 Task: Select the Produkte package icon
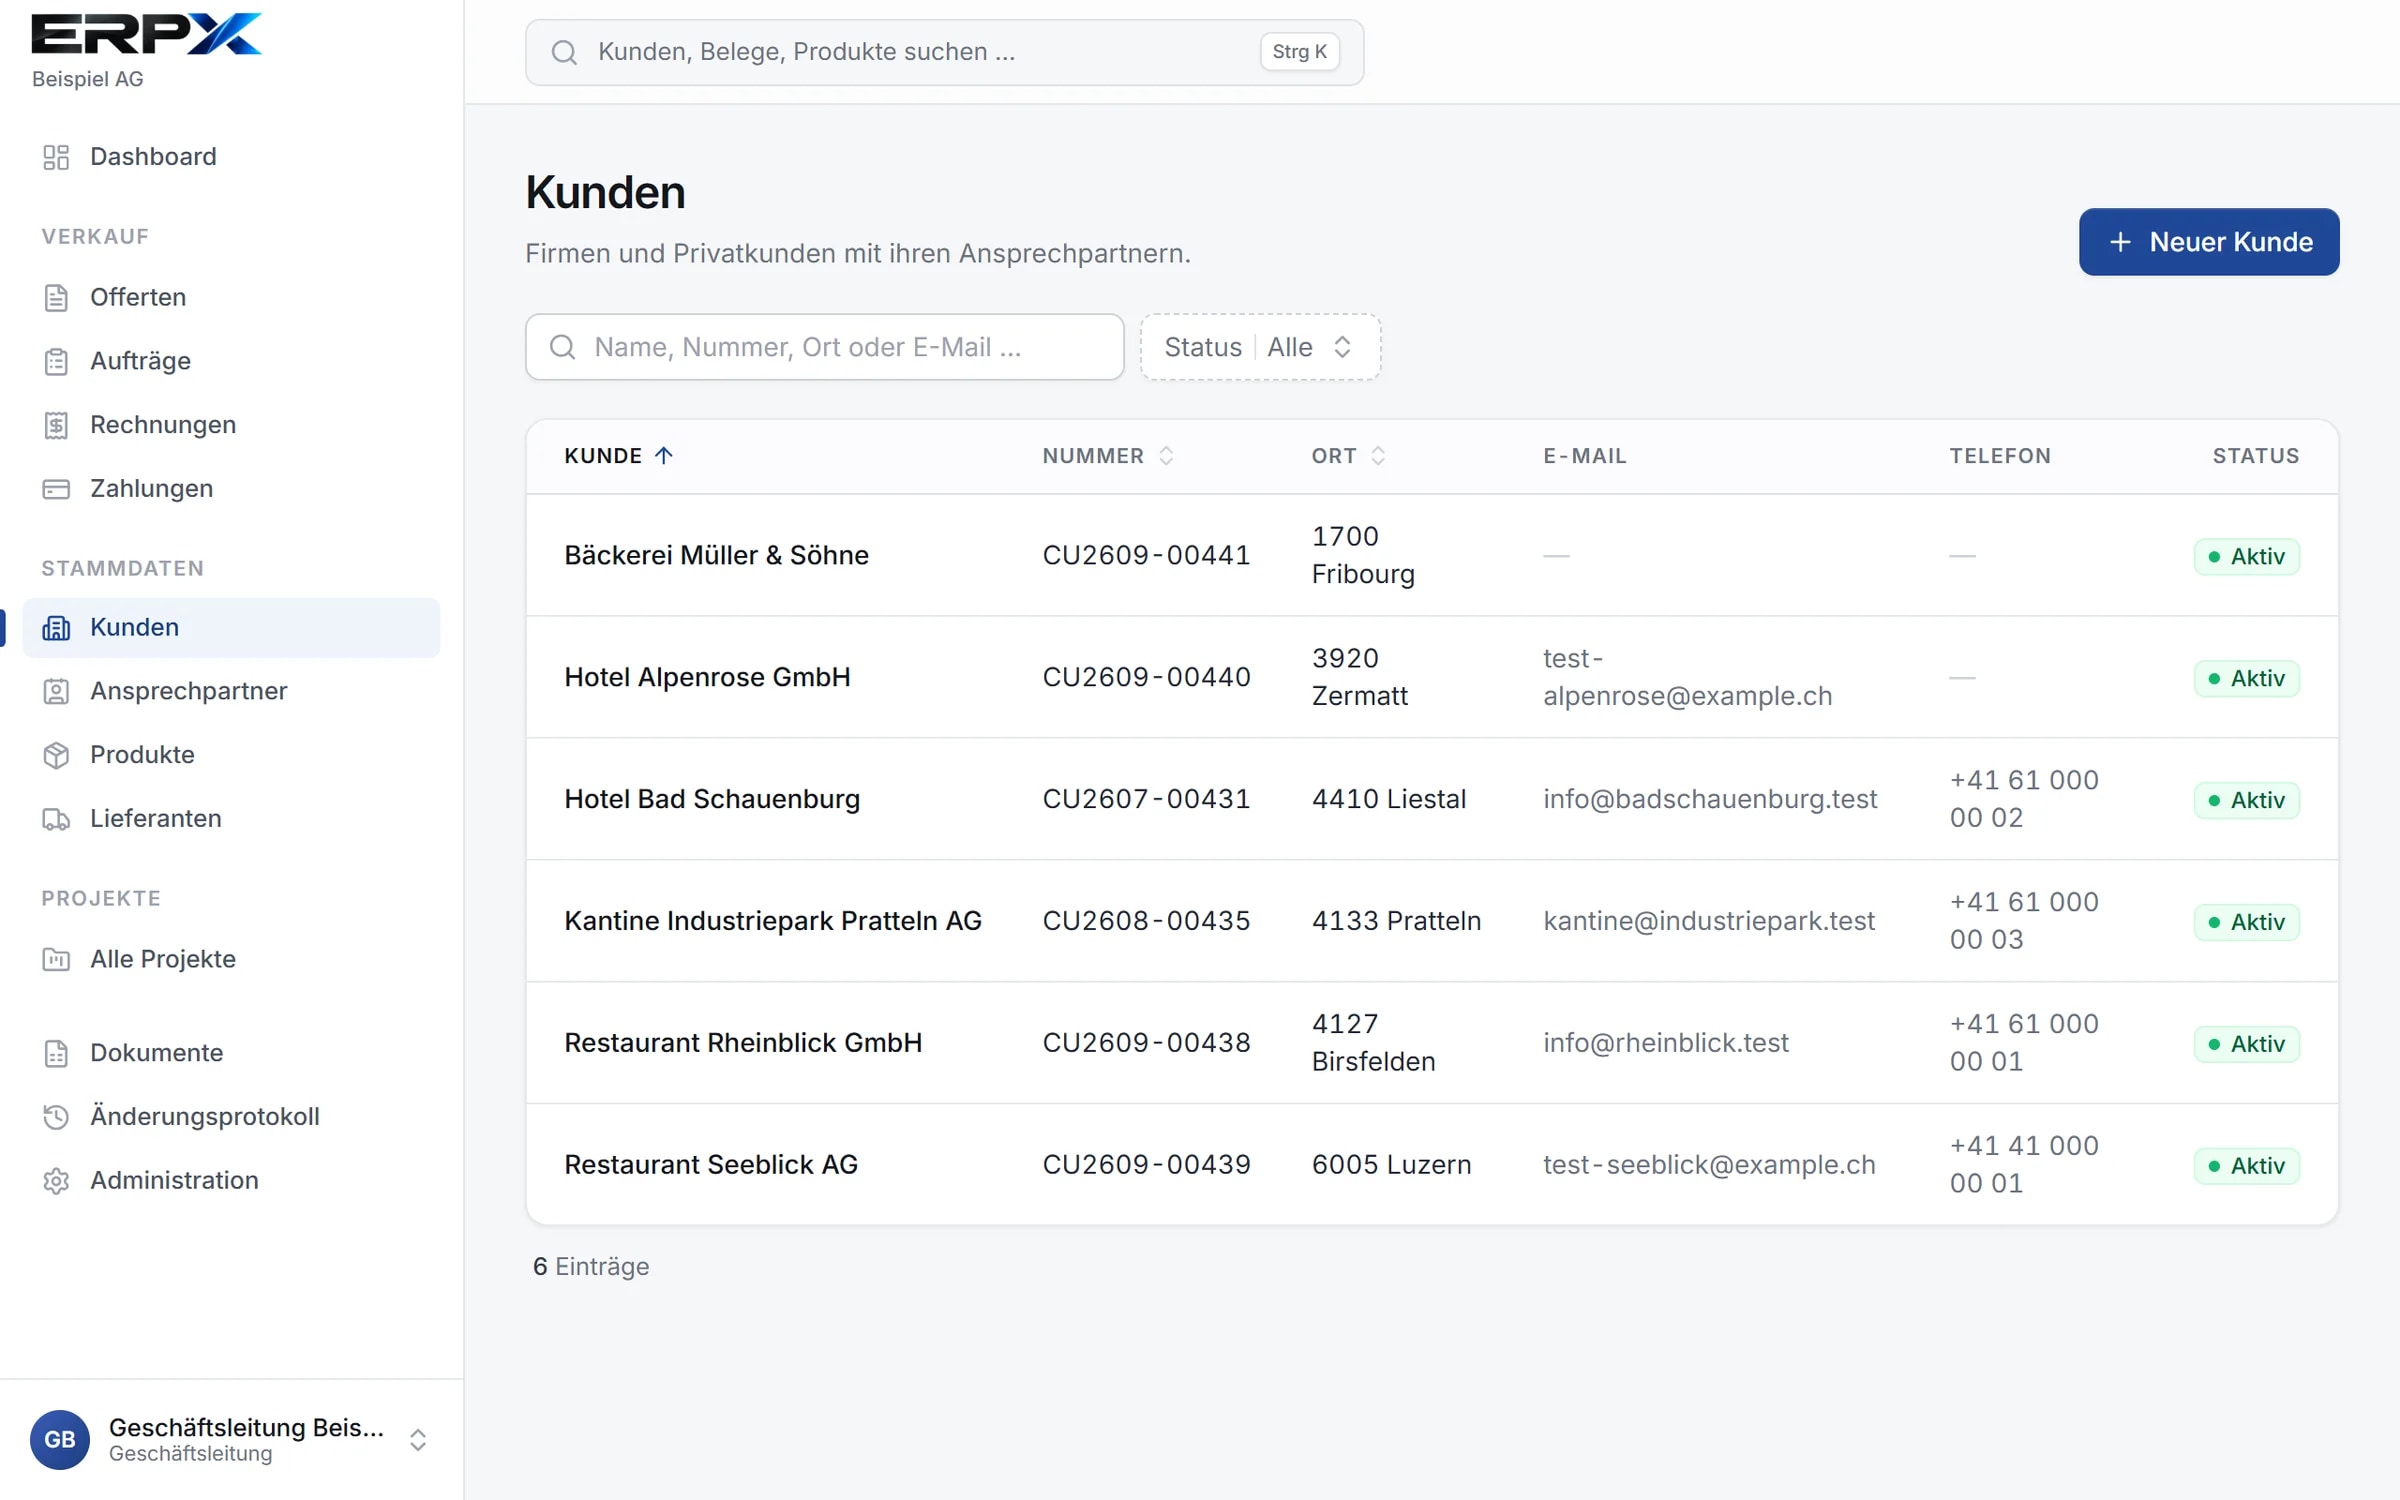tap(56, 755)
